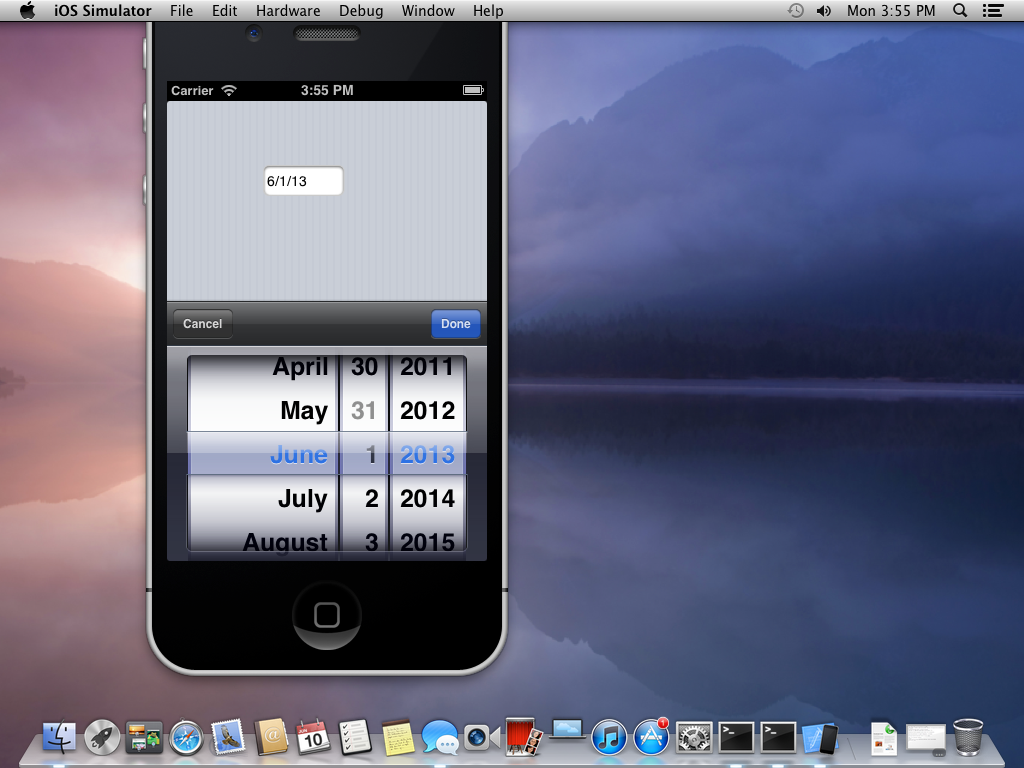Click Spotlight magnifying glass in menu bar
The width and height of the screenshot is (1024, 768).
(960, 10)
